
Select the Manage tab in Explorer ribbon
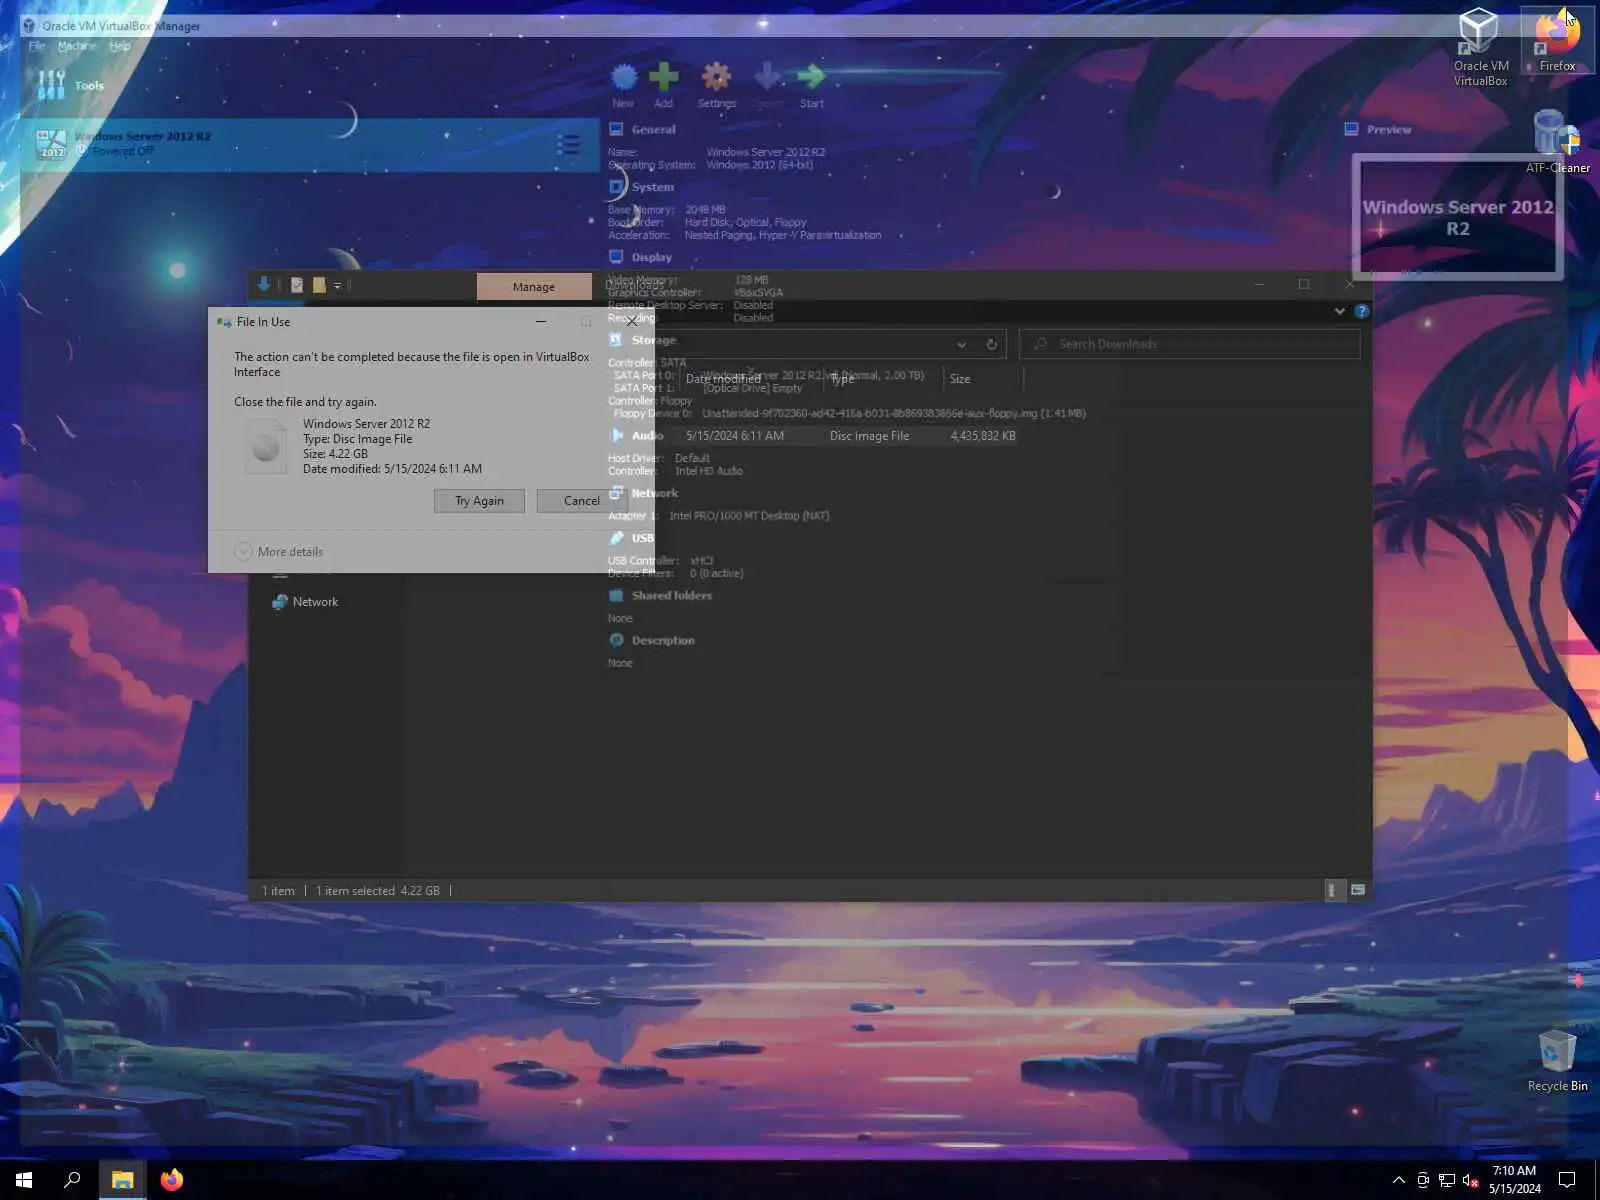[x=534, y=287]
